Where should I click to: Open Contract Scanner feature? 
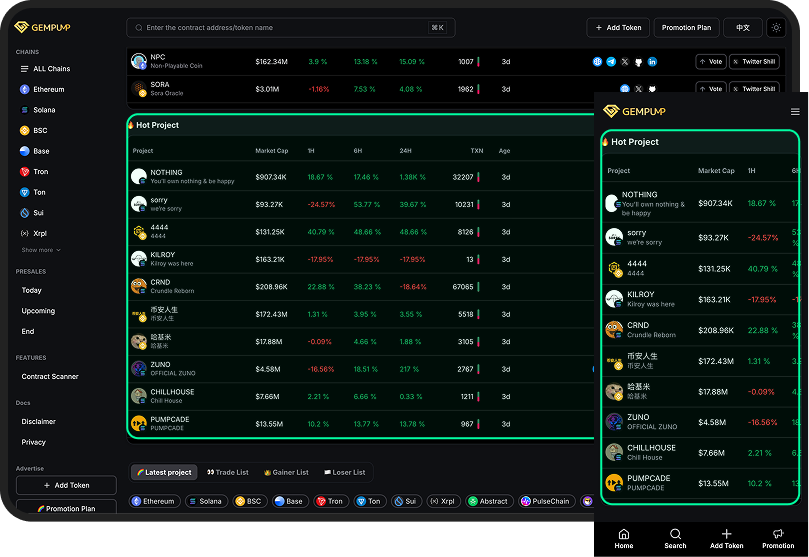pyautogui.click(x=50, y=376)
